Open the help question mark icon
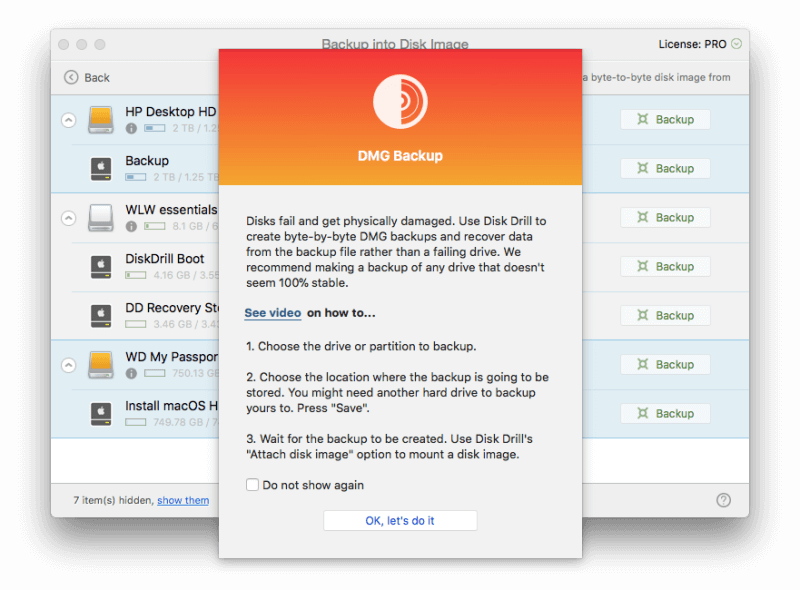This screenshot has width=800, height=590. [x=723, y=500]
